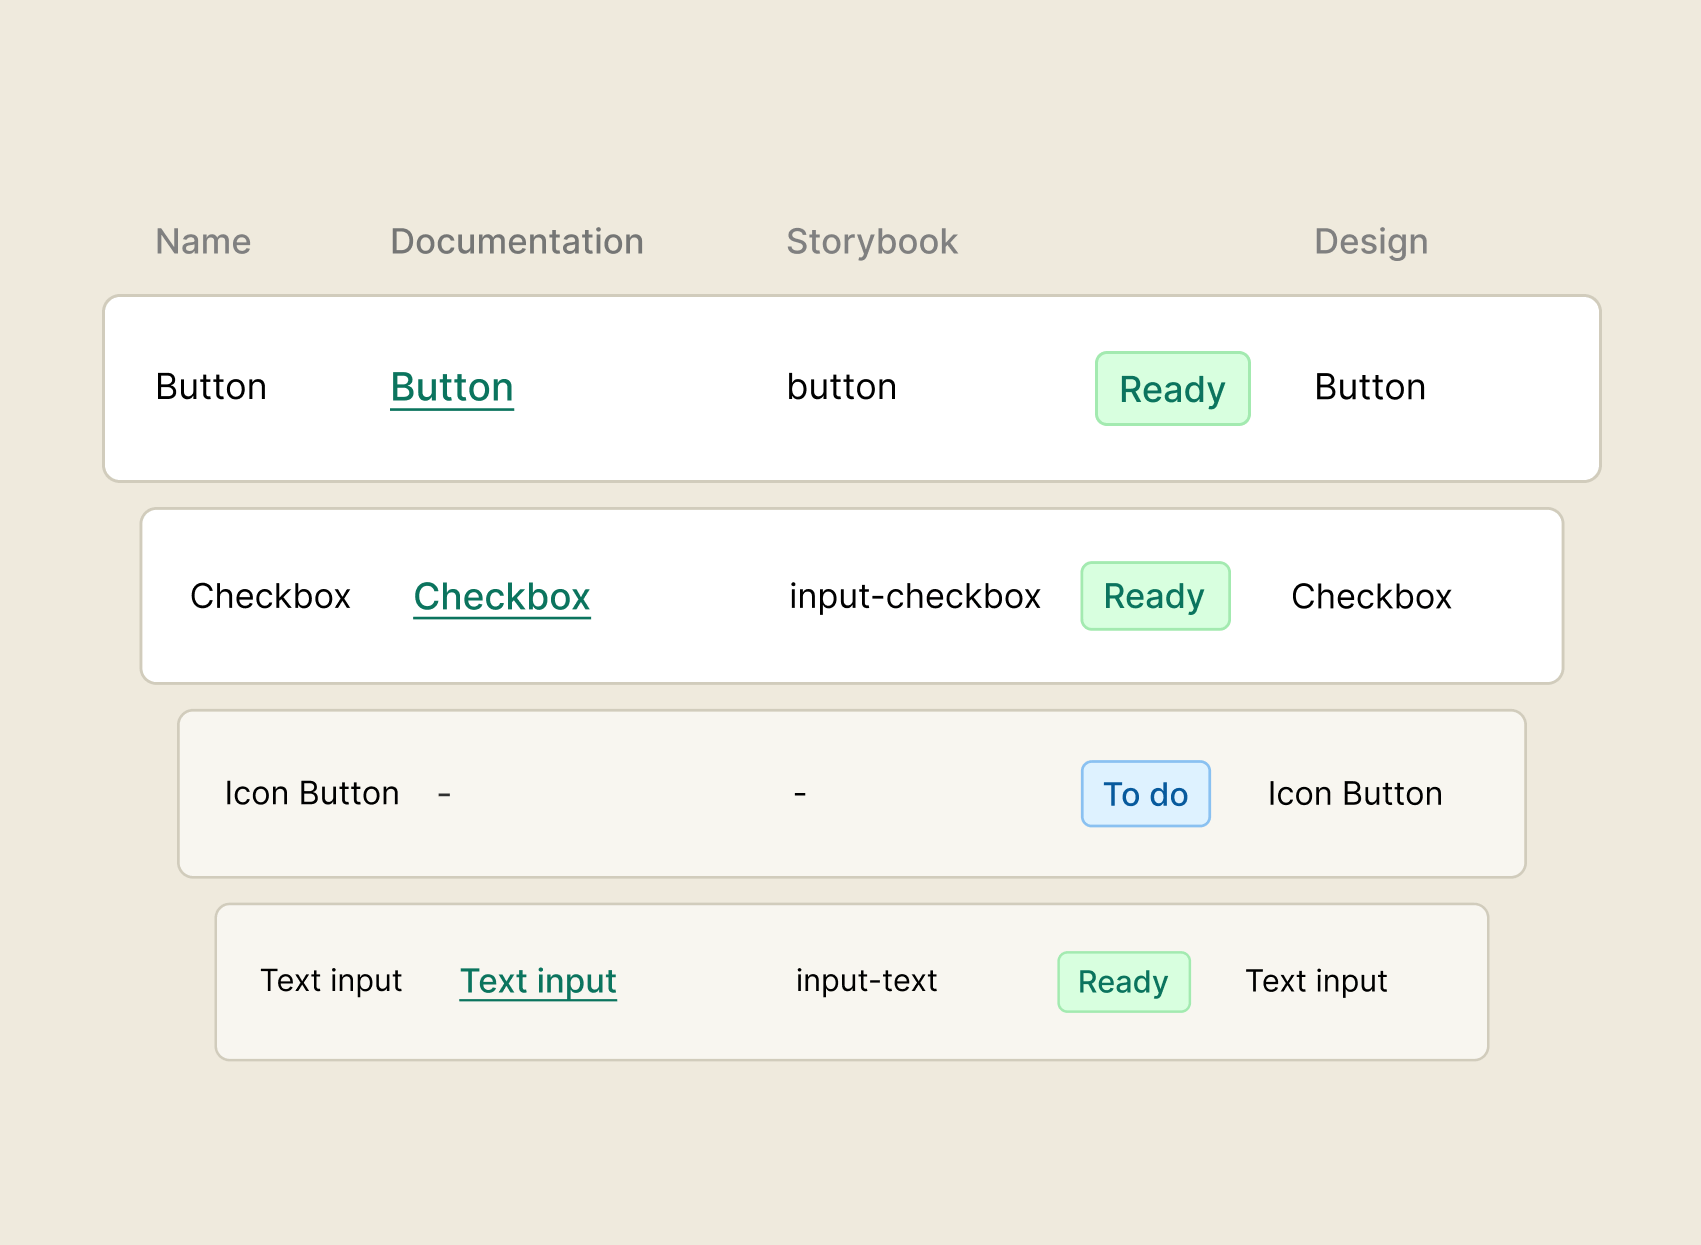Click the Button design entry in the Design column
Screen dimensions: 1701x1245
tap(1369, 387)
